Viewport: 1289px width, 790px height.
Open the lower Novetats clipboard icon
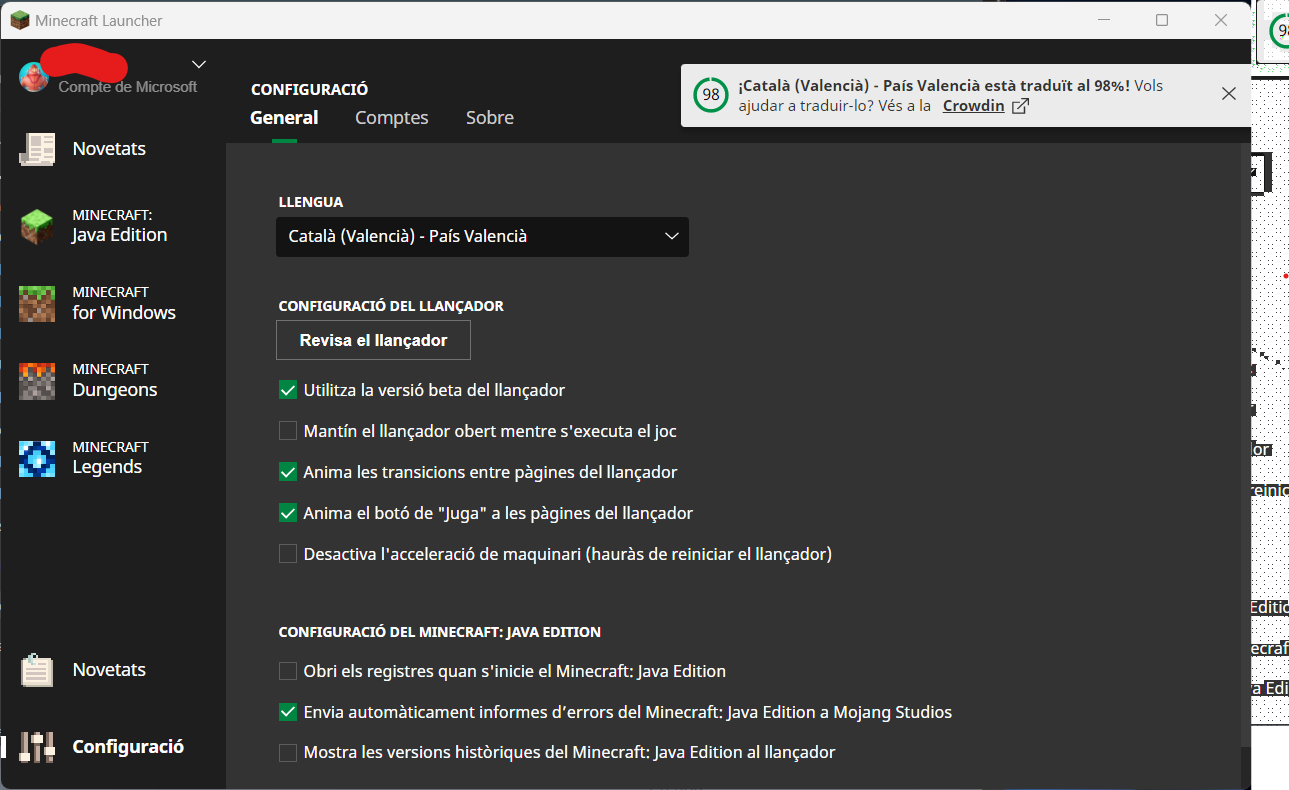click(38, 670)
